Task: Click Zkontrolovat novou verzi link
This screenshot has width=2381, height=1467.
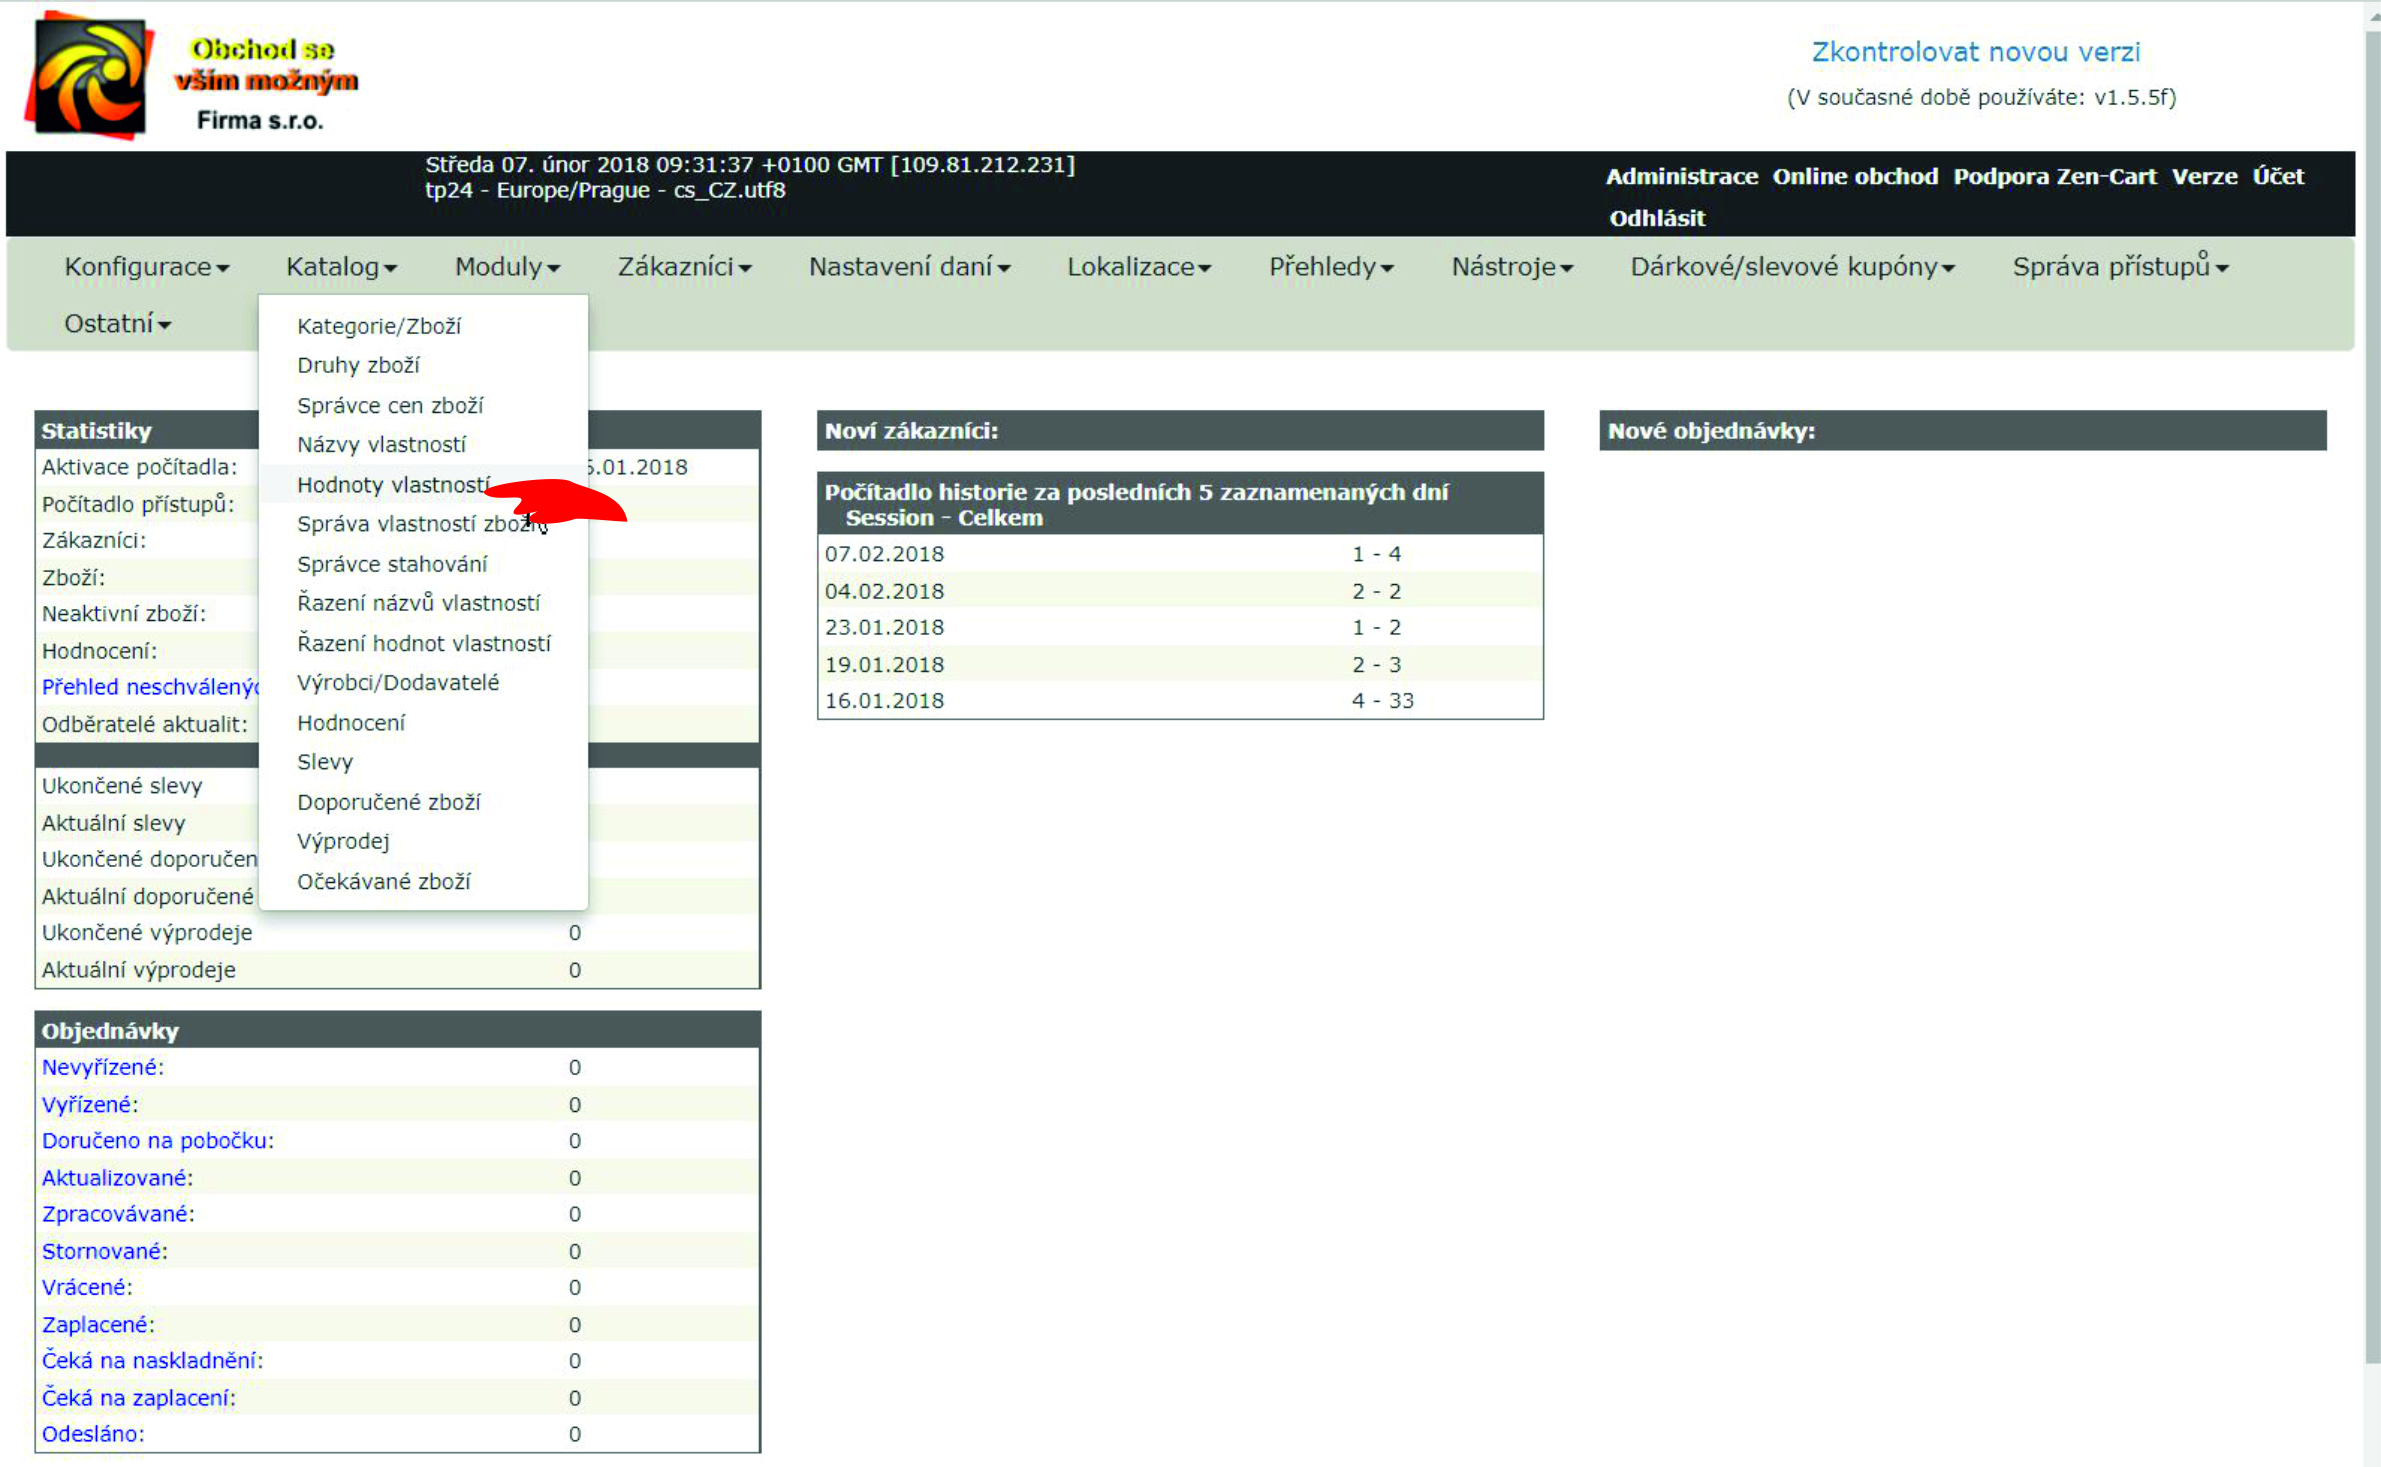Action: pyautogui.click(x=1975, y=52)
